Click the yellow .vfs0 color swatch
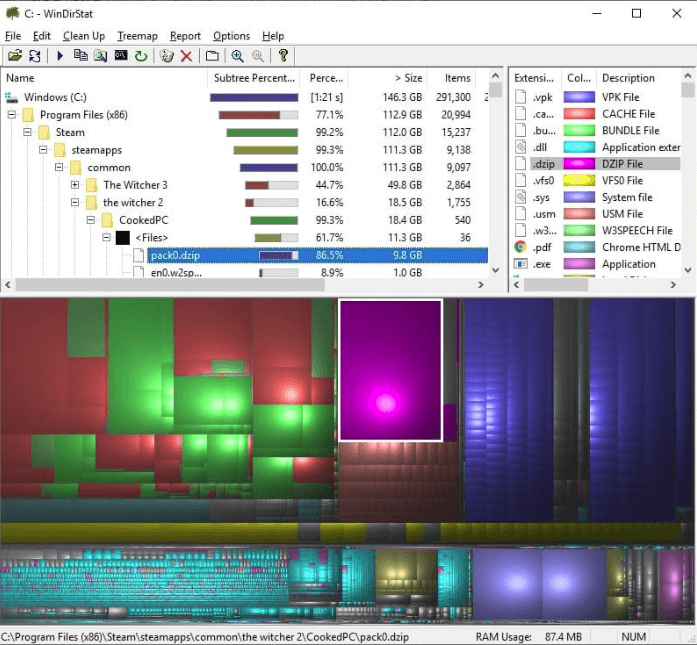697x645 pixels. [579, 180]
